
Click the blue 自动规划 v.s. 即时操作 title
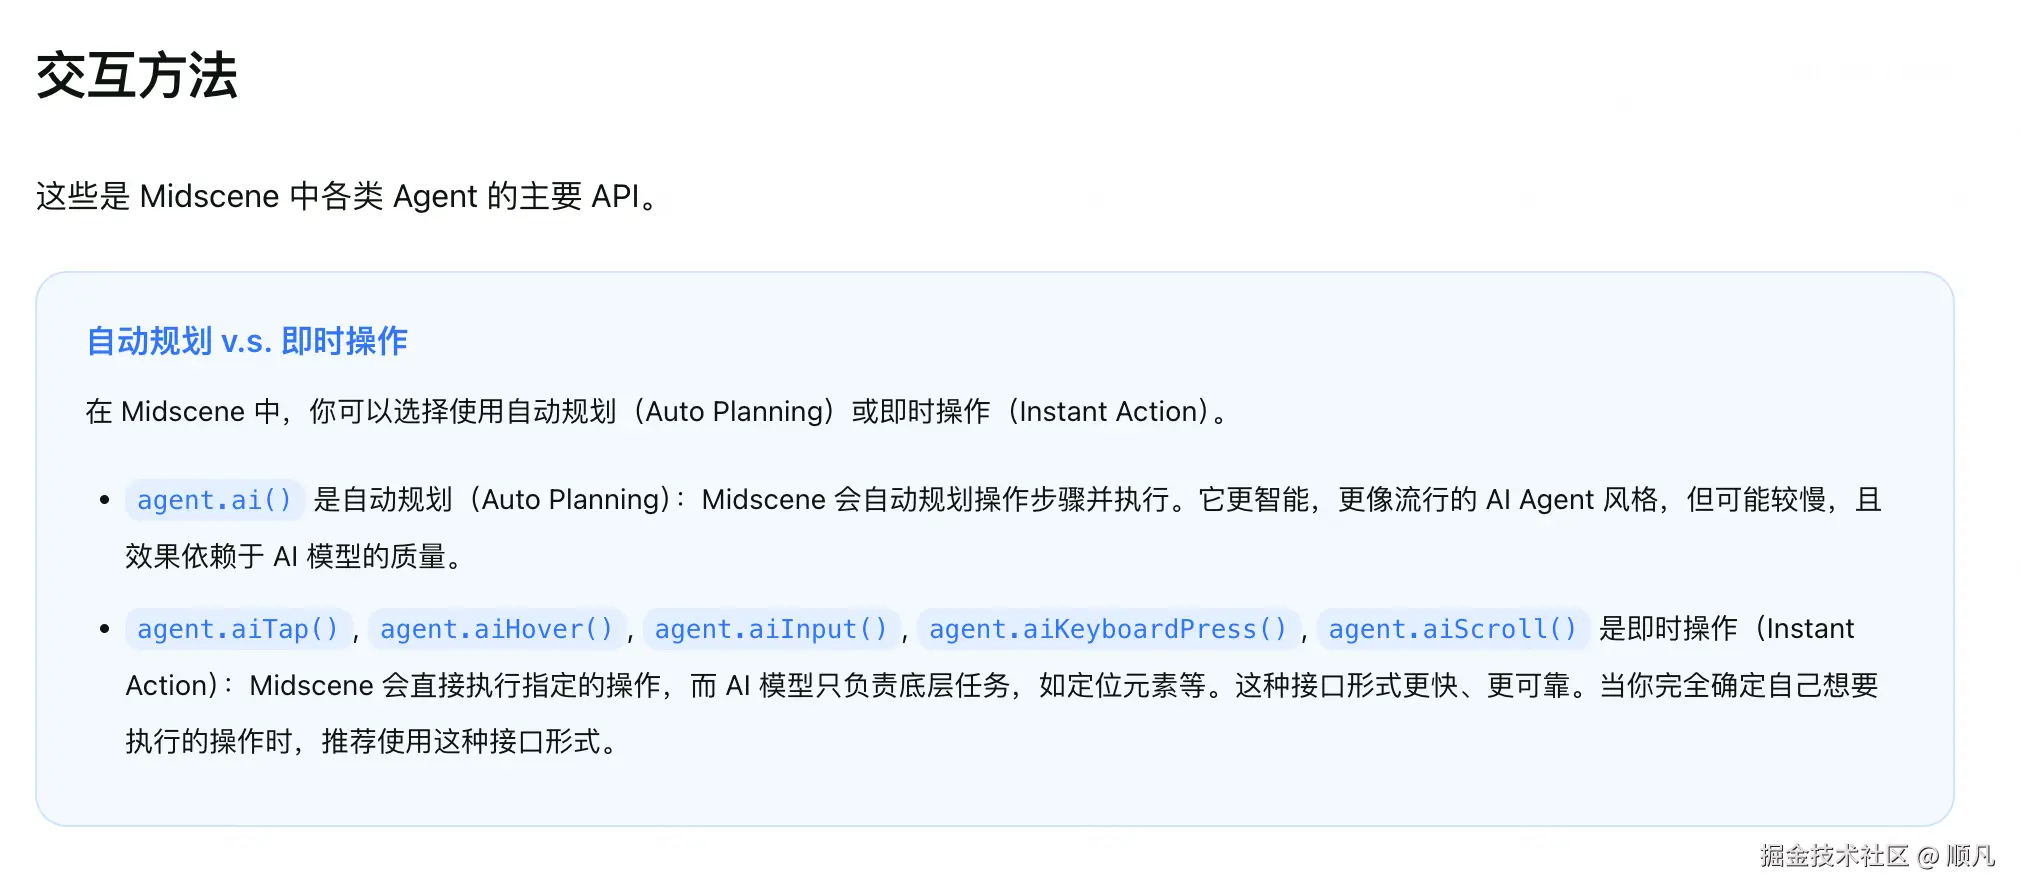pyautogui.click(x=247, y=342)
